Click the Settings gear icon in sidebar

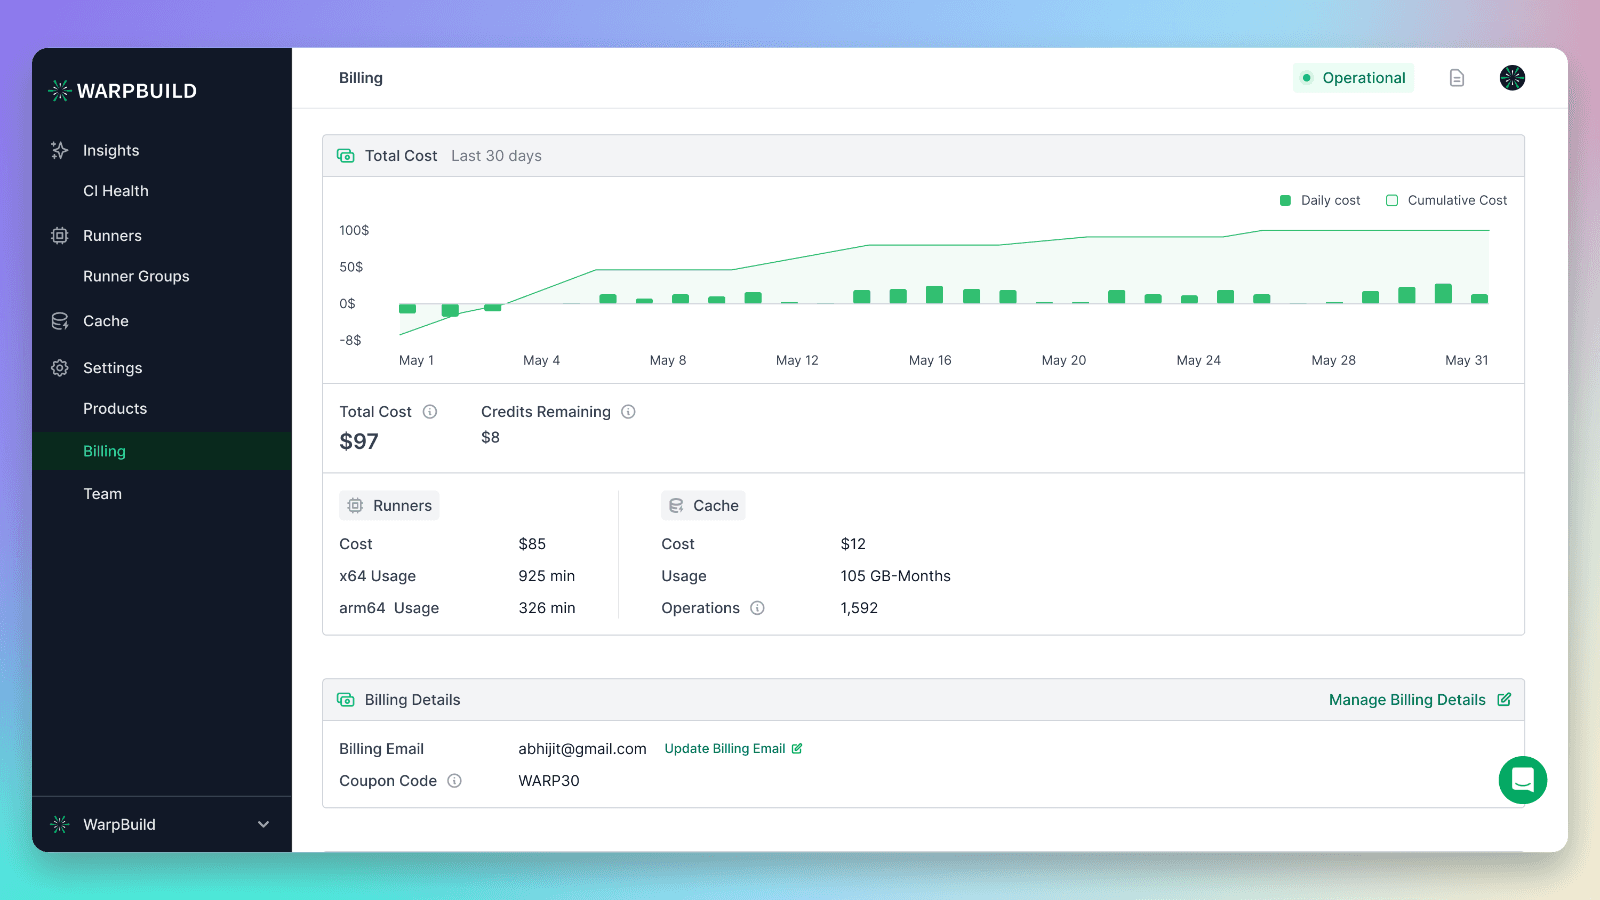[60, 367]
